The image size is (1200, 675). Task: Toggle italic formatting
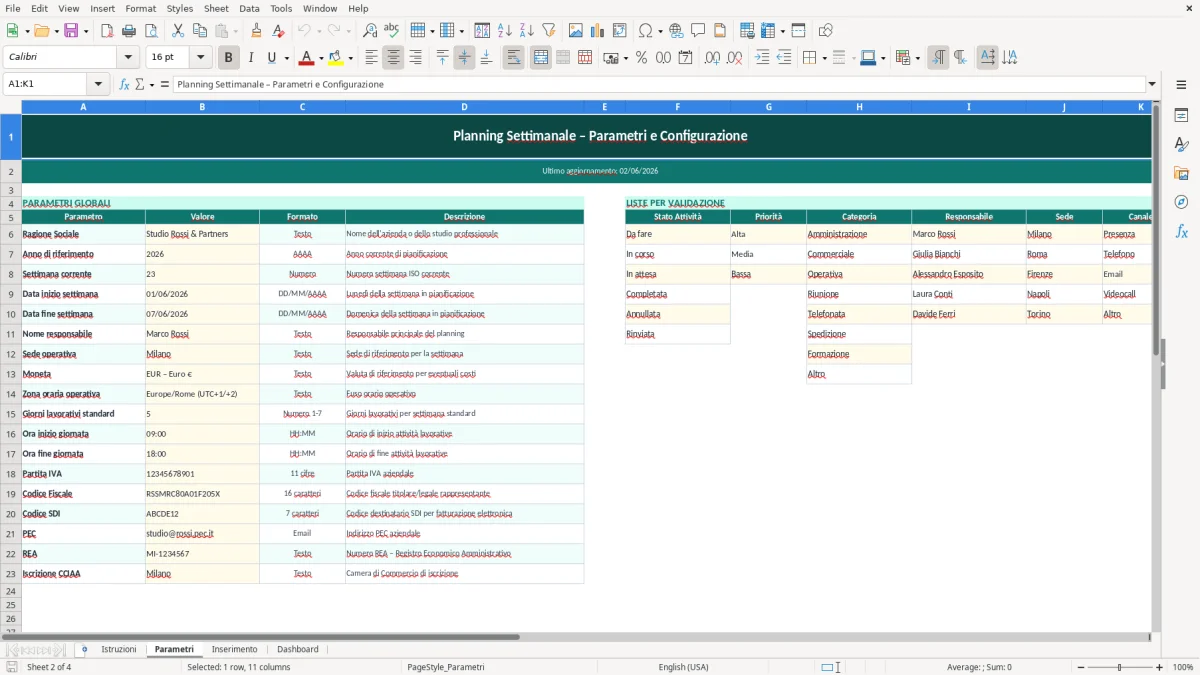click(251, 58)
